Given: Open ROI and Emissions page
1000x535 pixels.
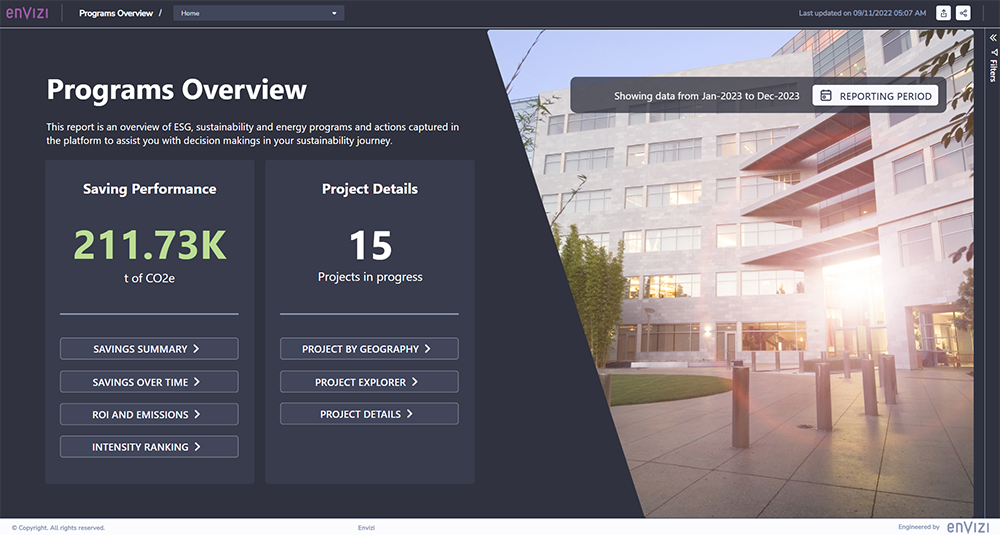Looking at the screenshot, I should point(149,414).
